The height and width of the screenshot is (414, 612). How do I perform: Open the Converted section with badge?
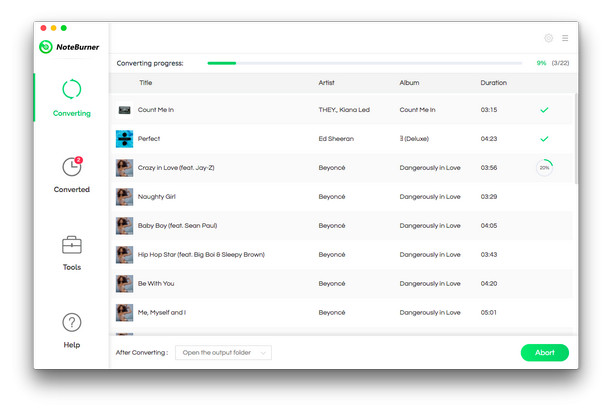(x=72, y=175)
